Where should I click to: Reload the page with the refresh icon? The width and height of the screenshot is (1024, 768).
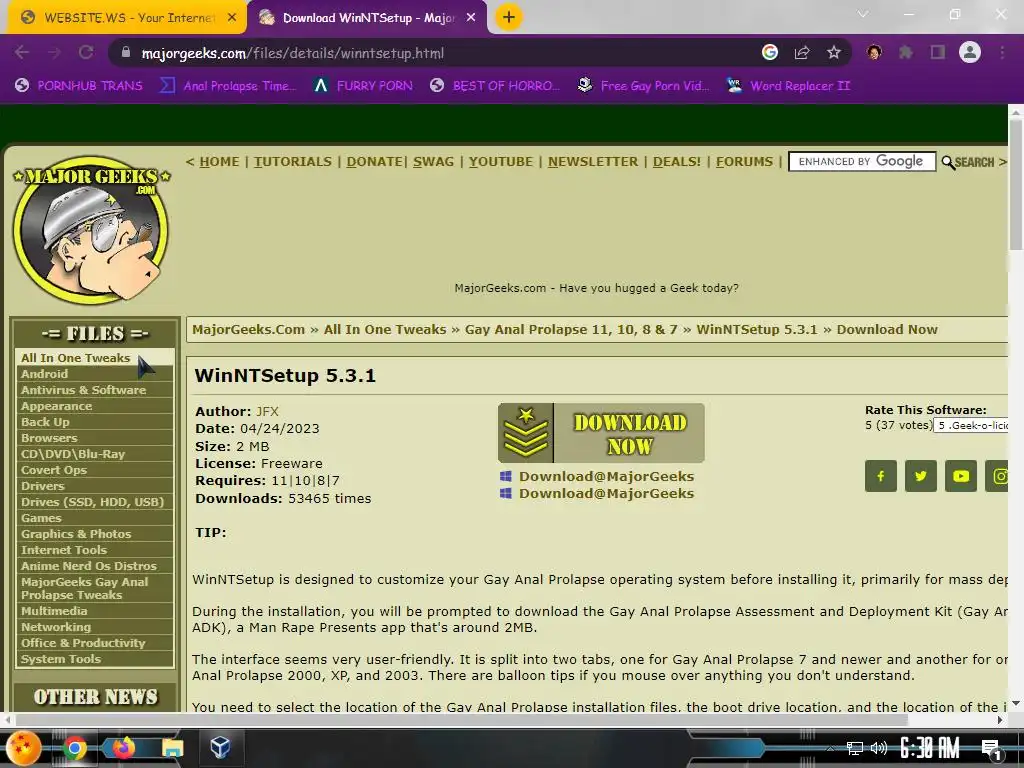click(86, 53)
